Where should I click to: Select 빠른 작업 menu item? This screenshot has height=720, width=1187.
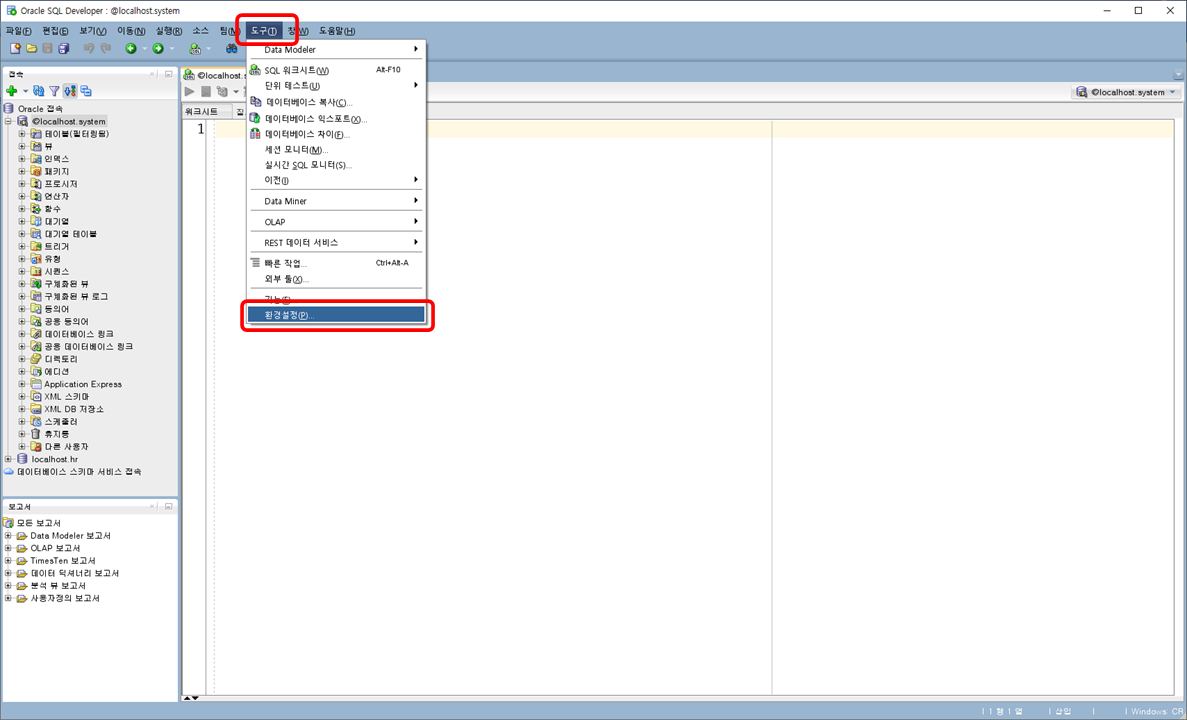pos(337,263)
